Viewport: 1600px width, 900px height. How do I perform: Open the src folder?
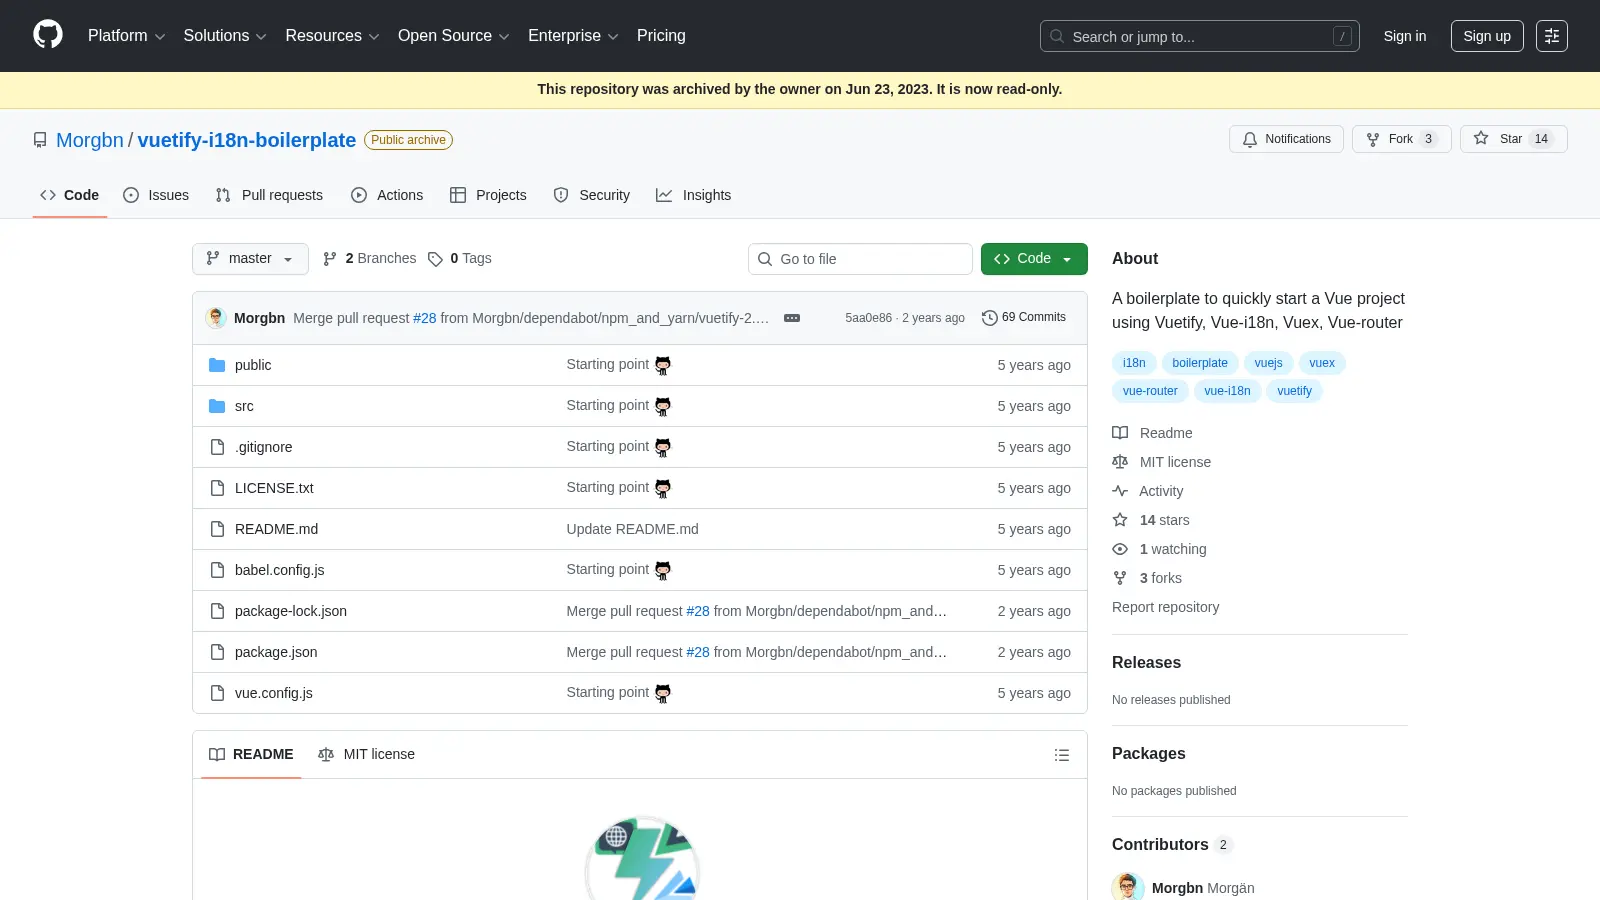(x=244, y=406)
